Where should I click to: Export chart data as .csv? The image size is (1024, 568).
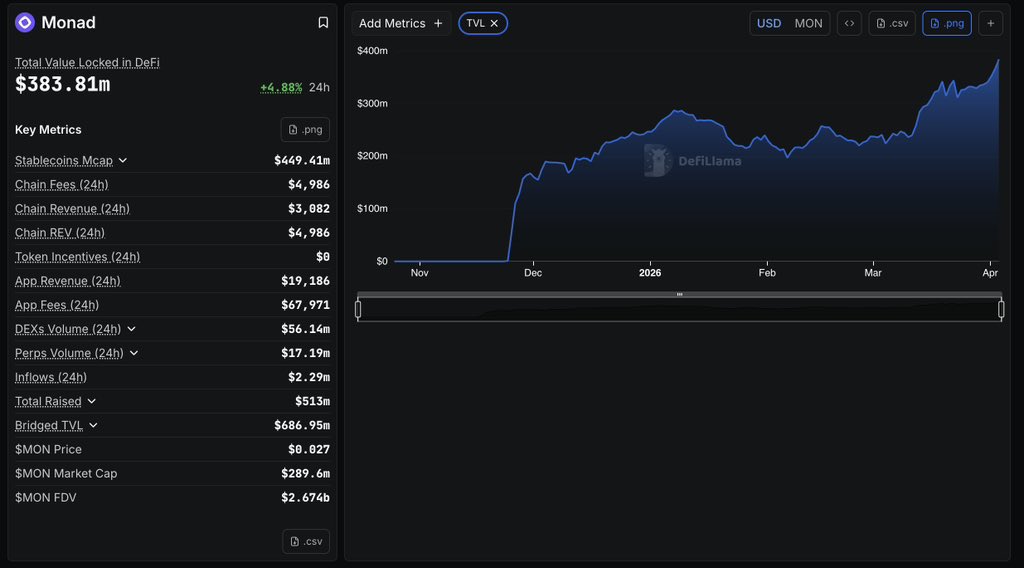(x=892, y=24)
